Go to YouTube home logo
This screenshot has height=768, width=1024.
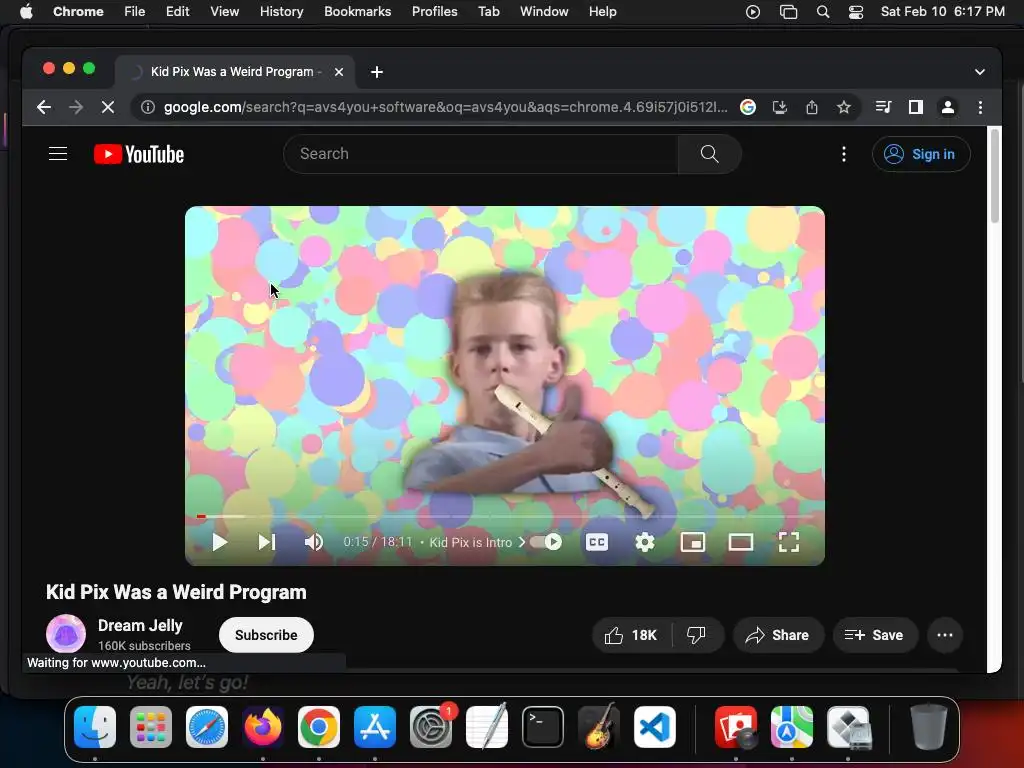click(x=139, y=154)
